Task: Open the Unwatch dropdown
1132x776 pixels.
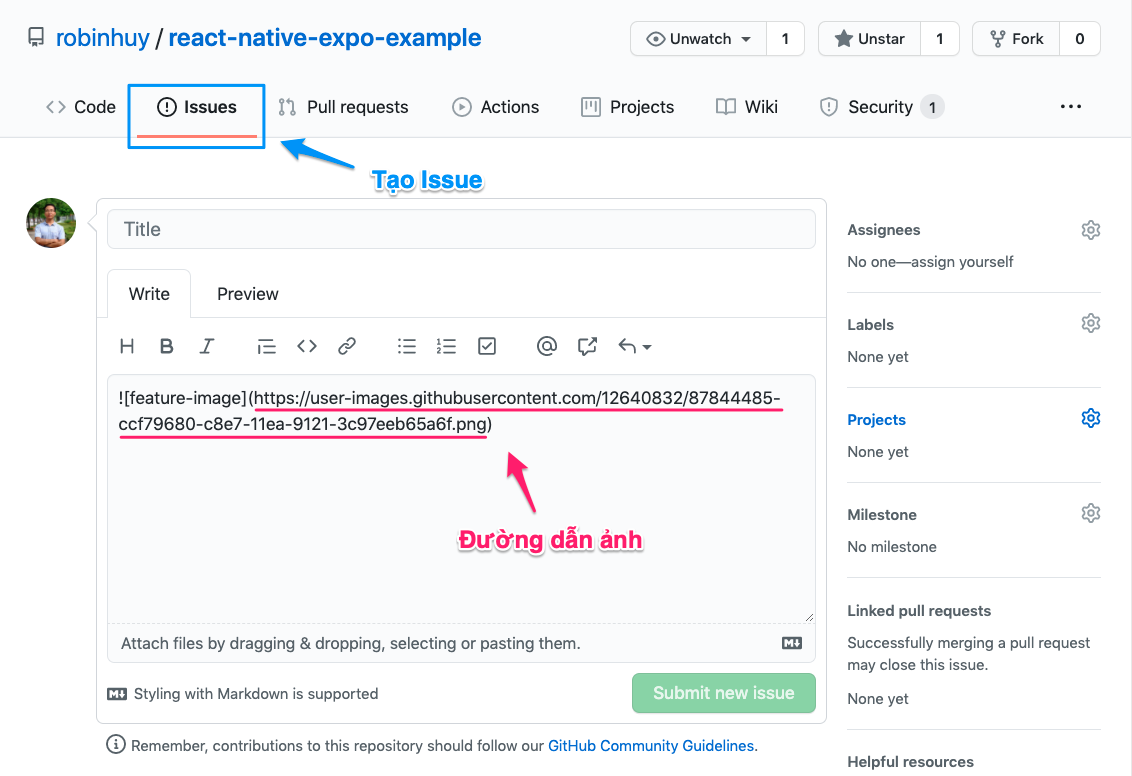Action: click(x=698, y=39)
